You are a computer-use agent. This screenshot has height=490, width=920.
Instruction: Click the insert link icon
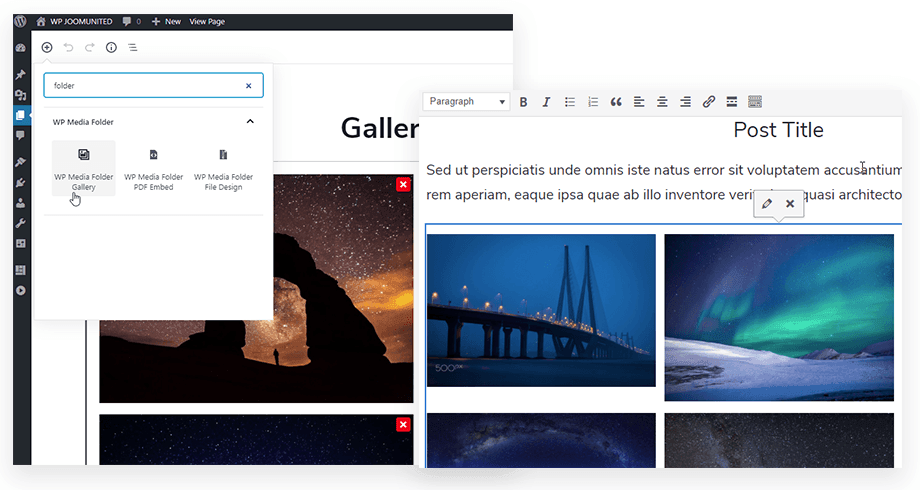coord(709,102)
